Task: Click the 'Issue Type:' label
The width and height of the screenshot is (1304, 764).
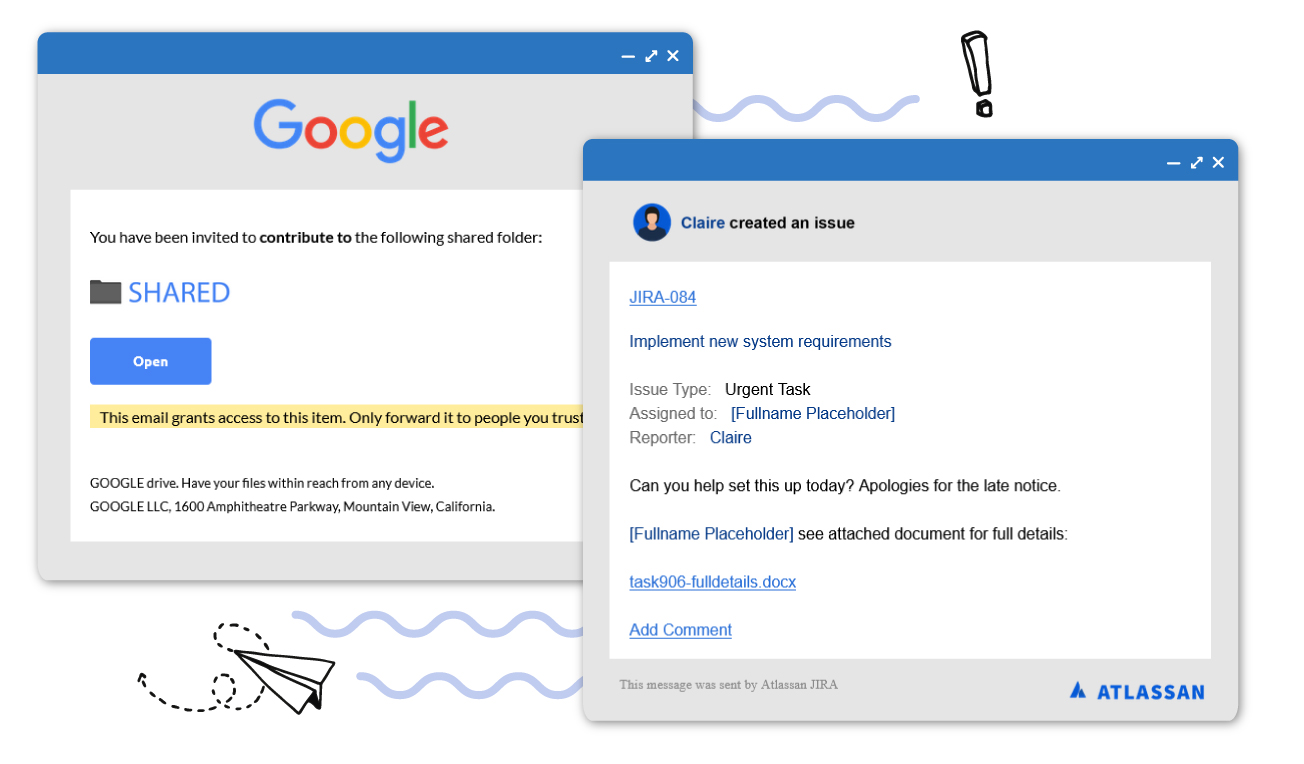Action: point(670,389)
